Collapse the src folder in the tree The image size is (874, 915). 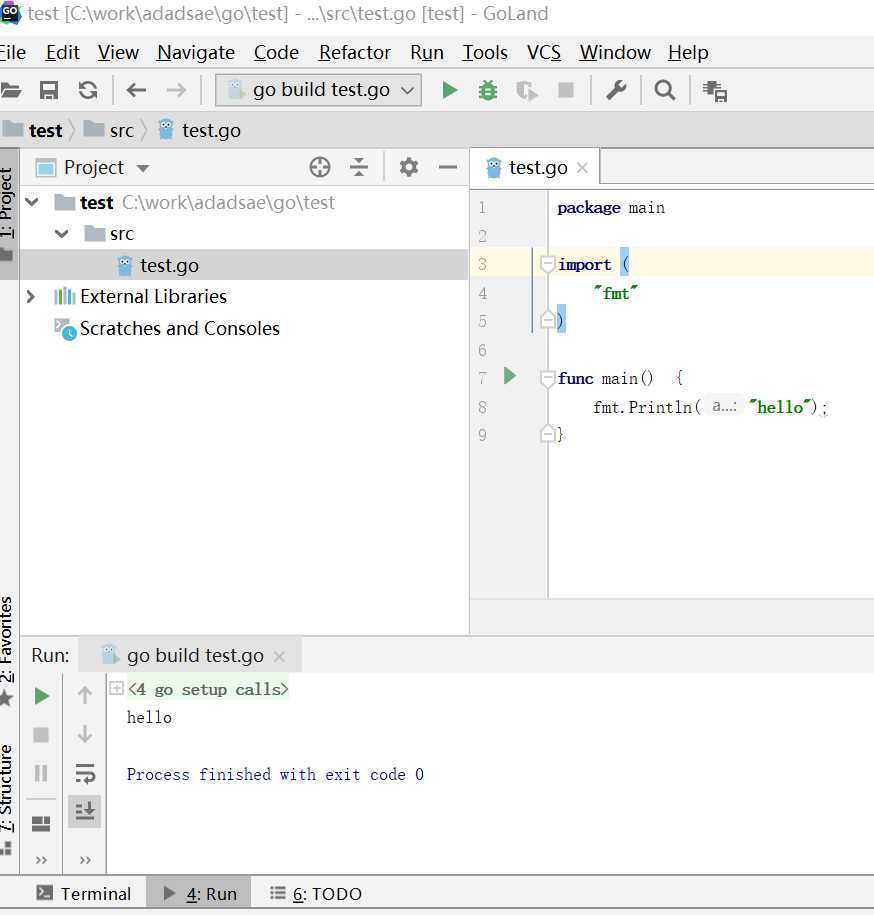(61, 234)
